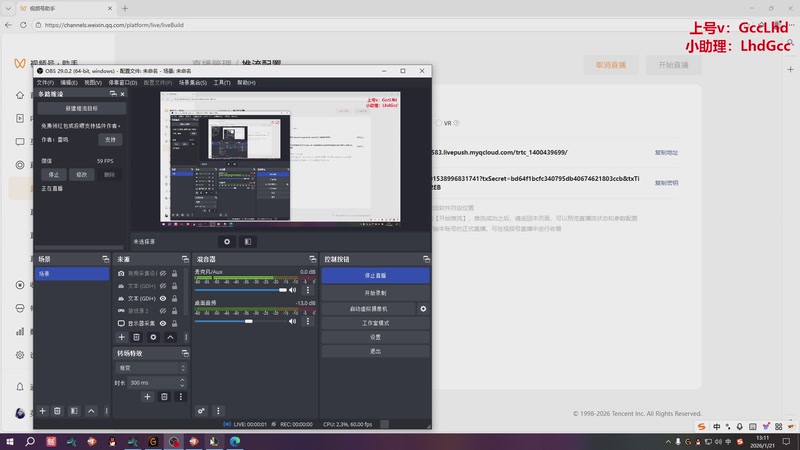800x450 pixels.
Task: Open virtual camera settings gear
Action: coord(423,309)
